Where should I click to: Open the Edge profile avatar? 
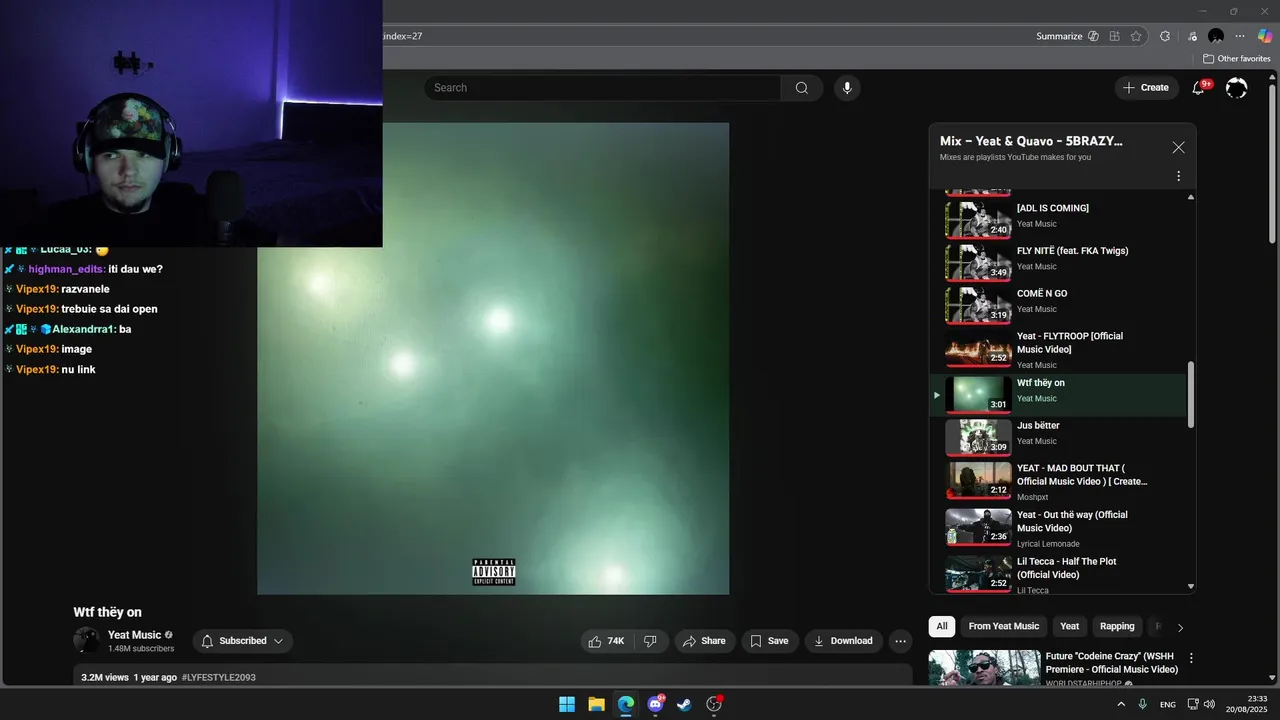pos(1216,36)
